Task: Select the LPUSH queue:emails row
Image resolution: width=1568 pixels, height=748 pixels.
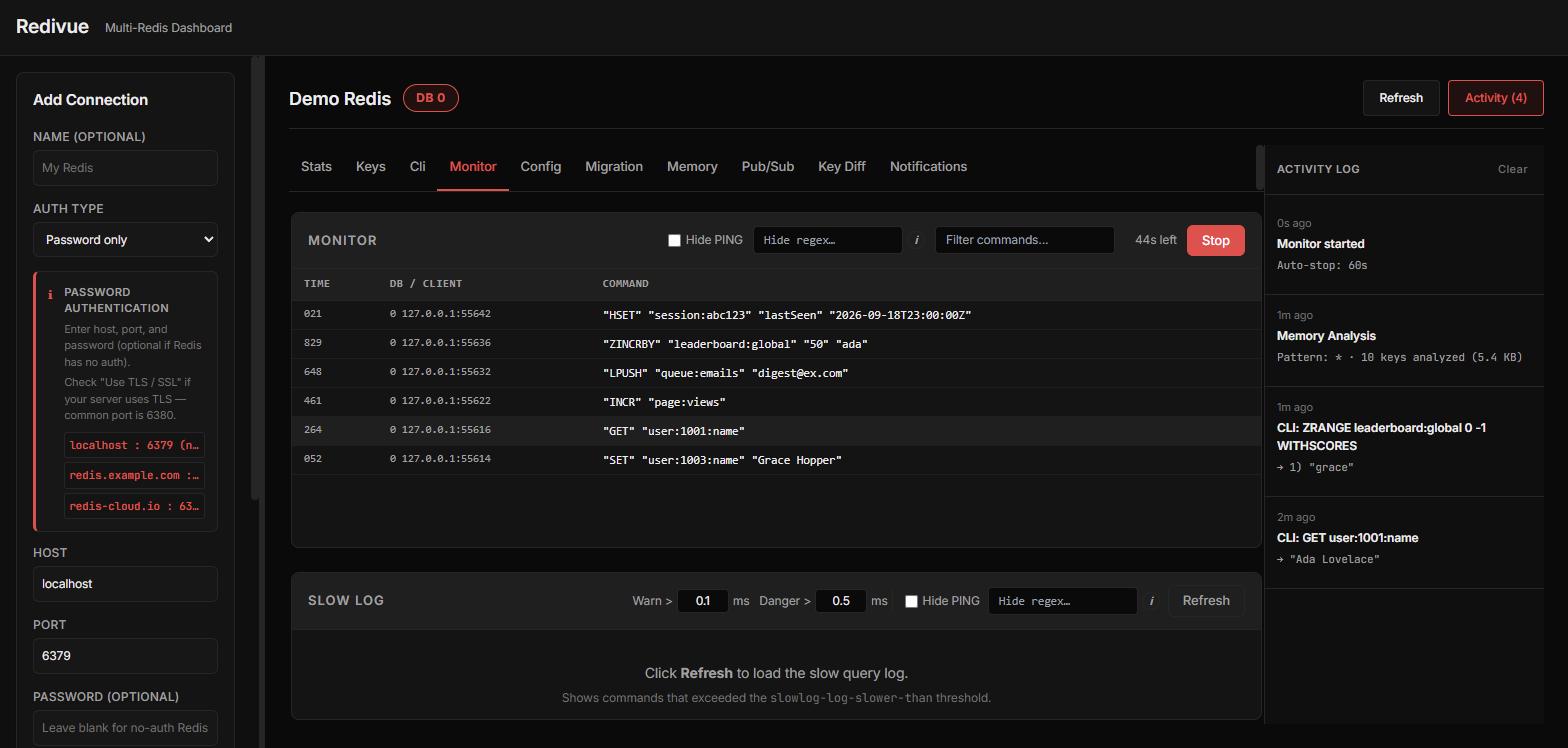Action: (776, 373)
